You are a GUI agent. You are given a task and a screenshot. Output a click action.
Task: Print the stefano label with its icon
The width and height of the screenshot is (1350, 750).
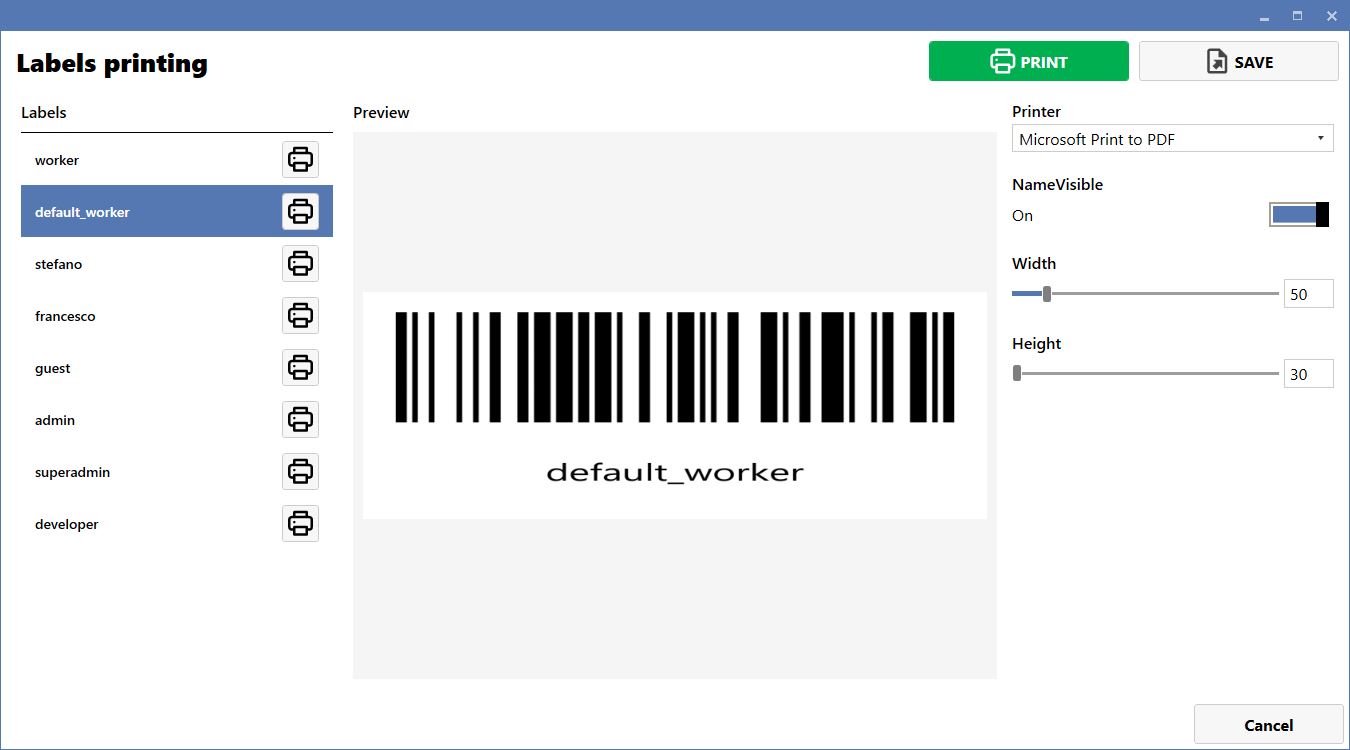coord(300,264)
